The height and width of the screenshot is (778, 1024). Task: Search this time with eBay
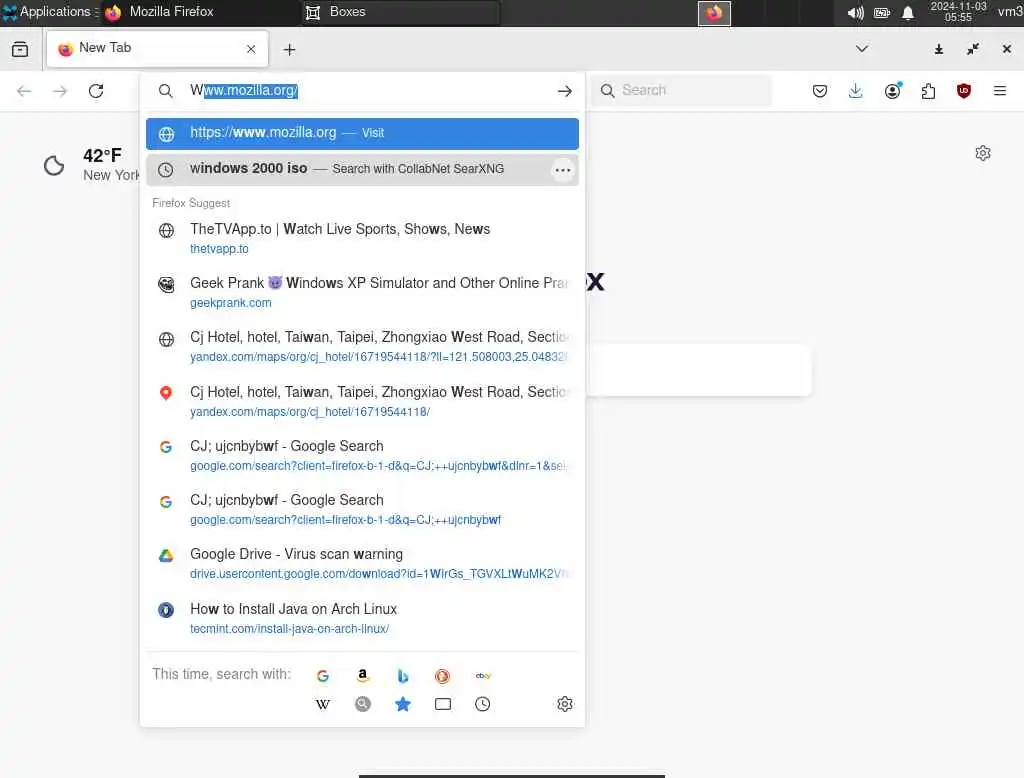pyautogui.click(x=483, y=676)
